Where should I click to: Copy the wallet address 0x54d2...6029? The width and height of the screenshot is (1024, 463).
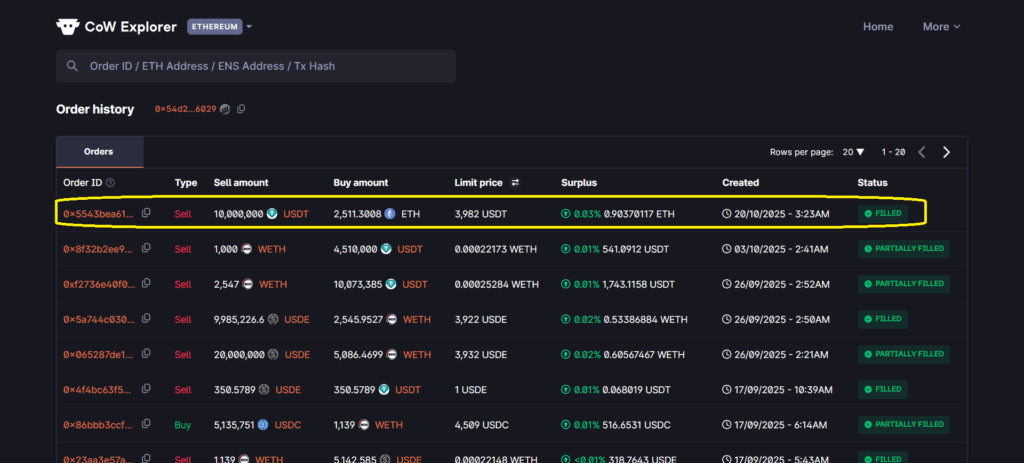point(240,109)
